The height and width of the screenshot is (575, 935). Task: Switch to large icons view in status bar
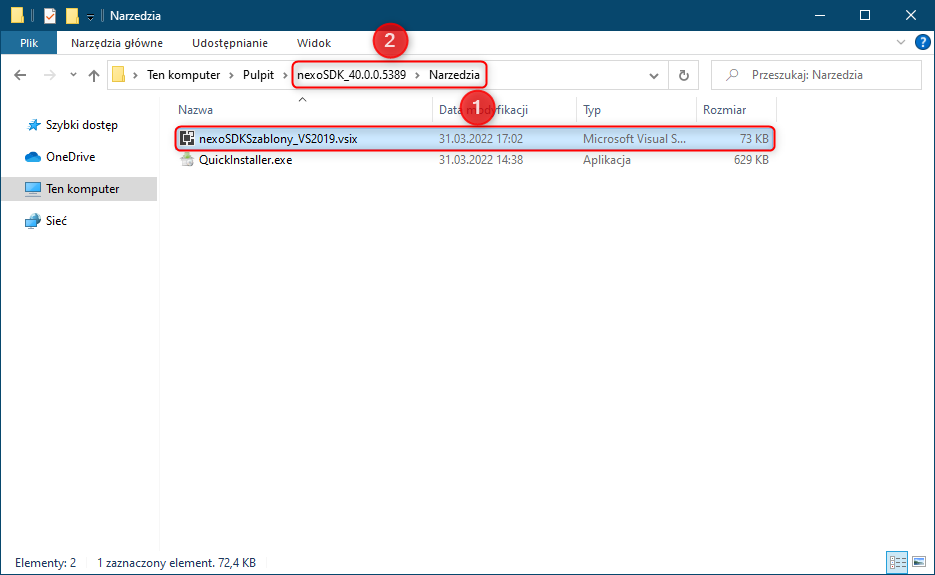click(x=919, y=562)
